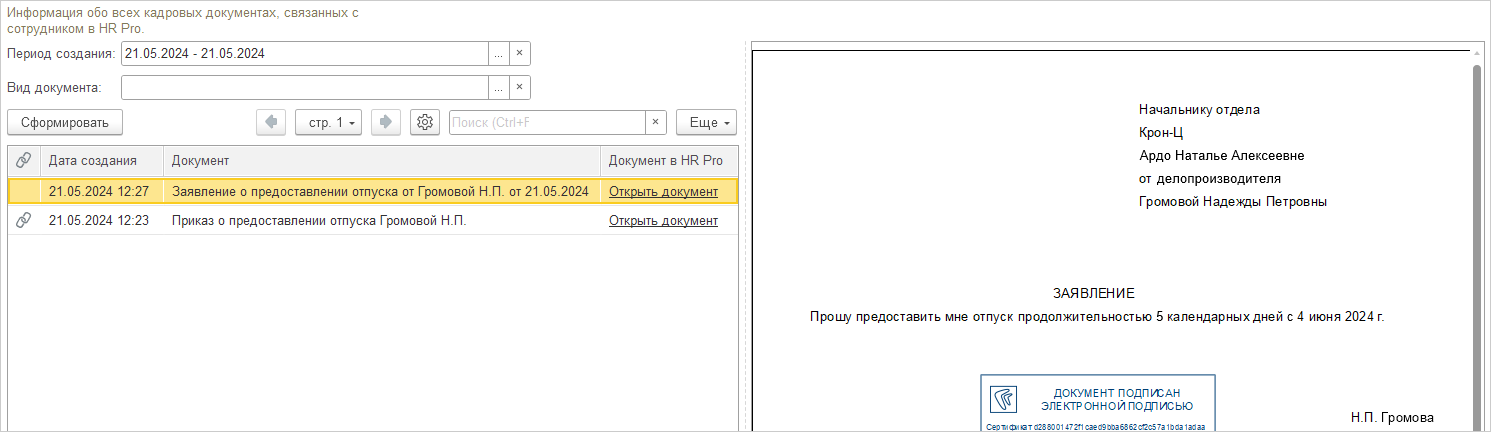This screenshot has height=432, width=1491.
Task: Click the previous page arrow icon
Action: [x=271, y=122]
